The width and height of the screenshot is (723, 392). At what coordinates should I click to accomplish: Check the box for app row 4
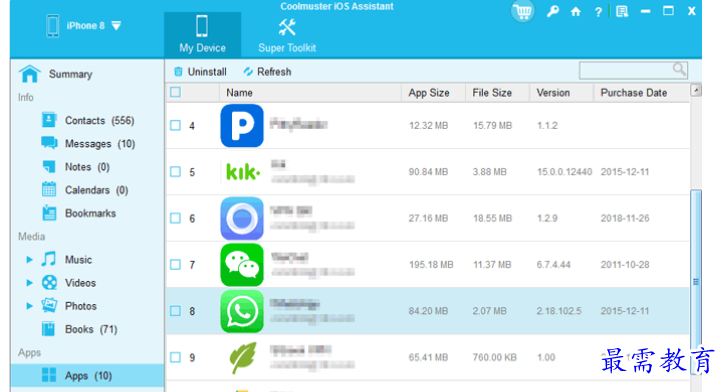[175, 125]
